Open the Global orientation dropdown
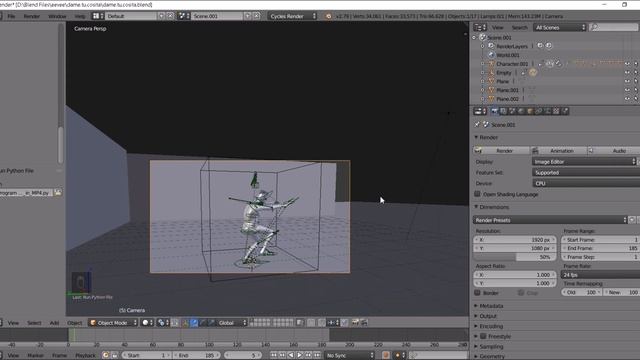 232,323
